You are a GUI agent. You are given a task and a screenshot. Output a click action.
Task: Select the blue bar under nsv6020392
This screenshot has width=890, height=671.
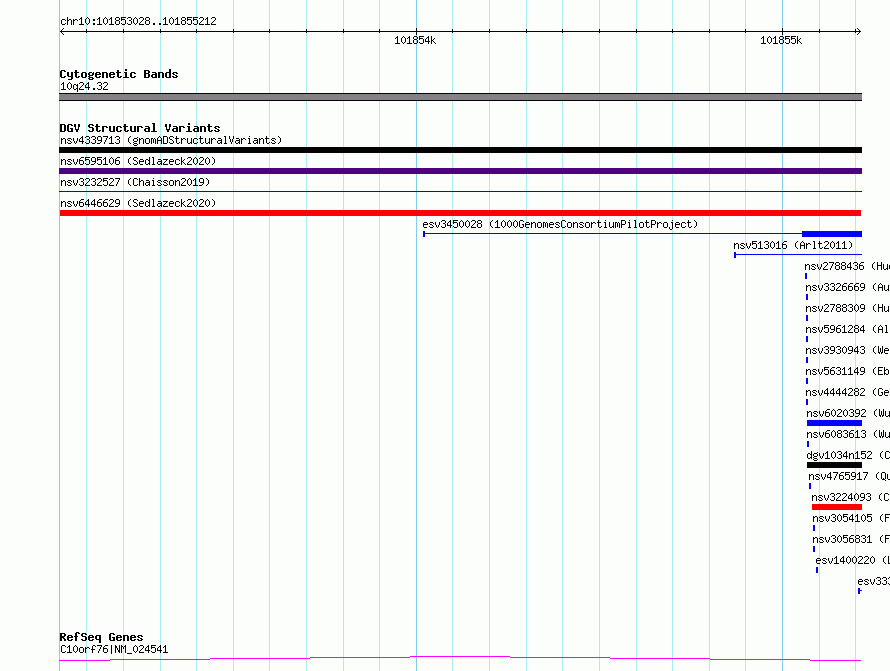tap(834, 423)
